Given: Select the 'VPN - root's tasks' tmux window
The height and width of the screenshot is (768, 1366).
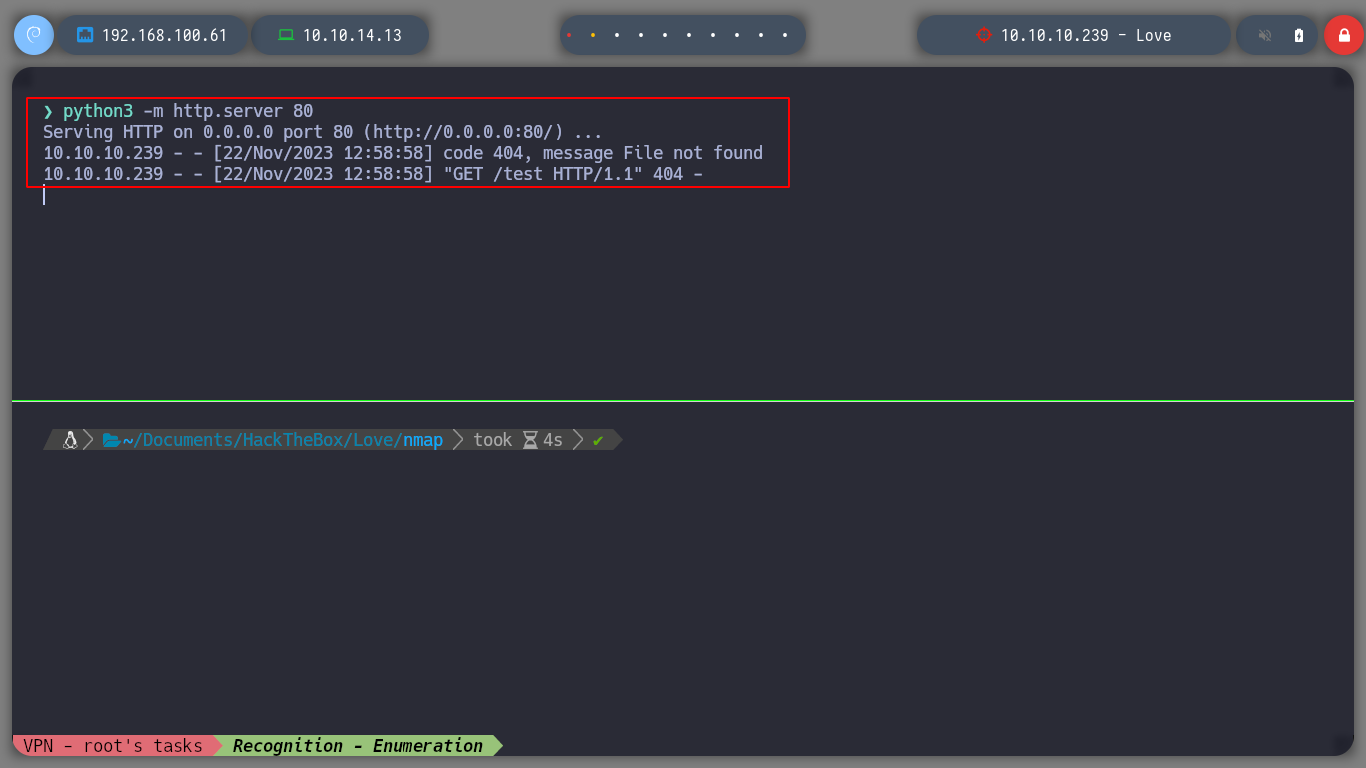Looking at the screenshot, I should pos(113,746).
